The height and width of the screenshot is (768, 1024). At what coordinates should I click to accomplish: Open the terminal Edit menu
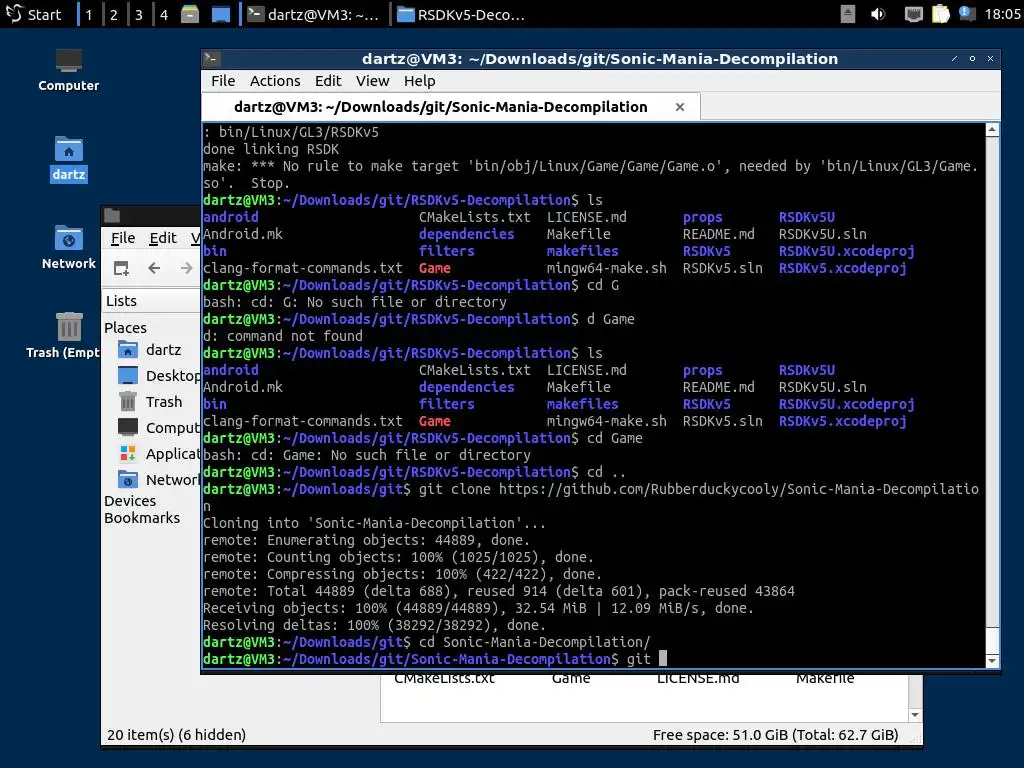pos(328,81)
